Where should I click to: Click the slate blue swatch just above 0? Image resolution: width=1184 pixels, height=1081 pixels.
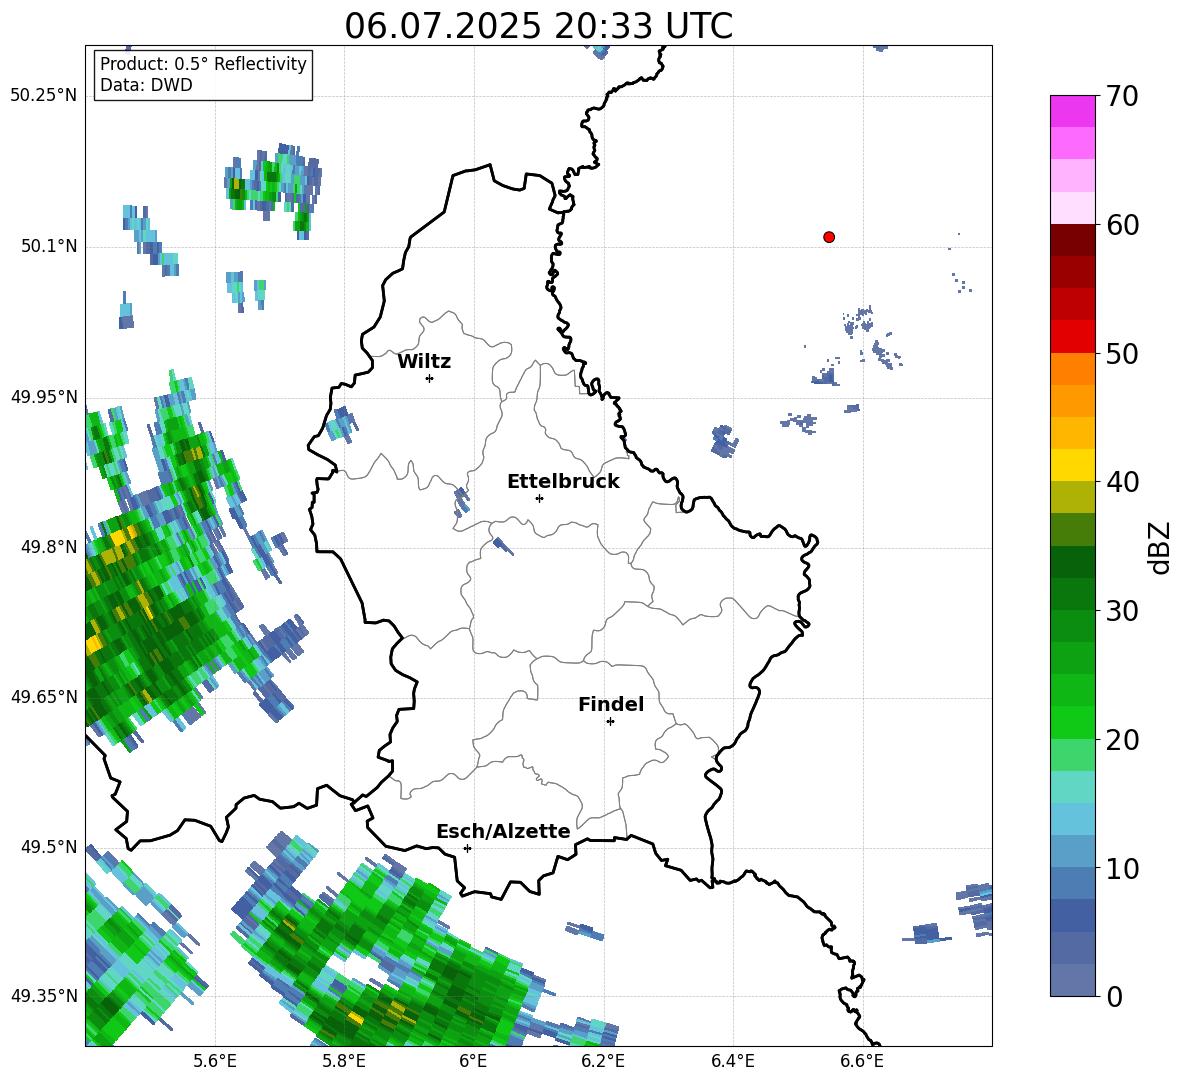coord(1072,980)
